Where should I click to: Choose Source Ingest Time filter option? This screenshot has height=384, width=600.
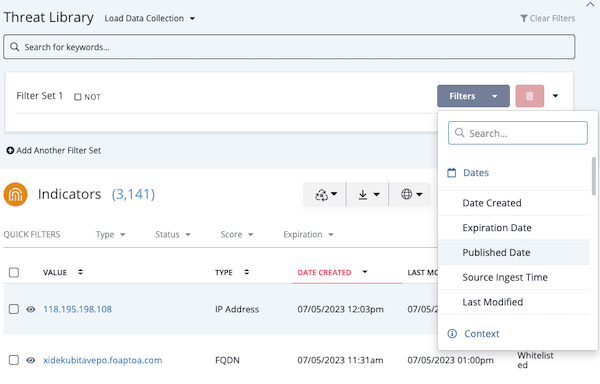[514, 277]
